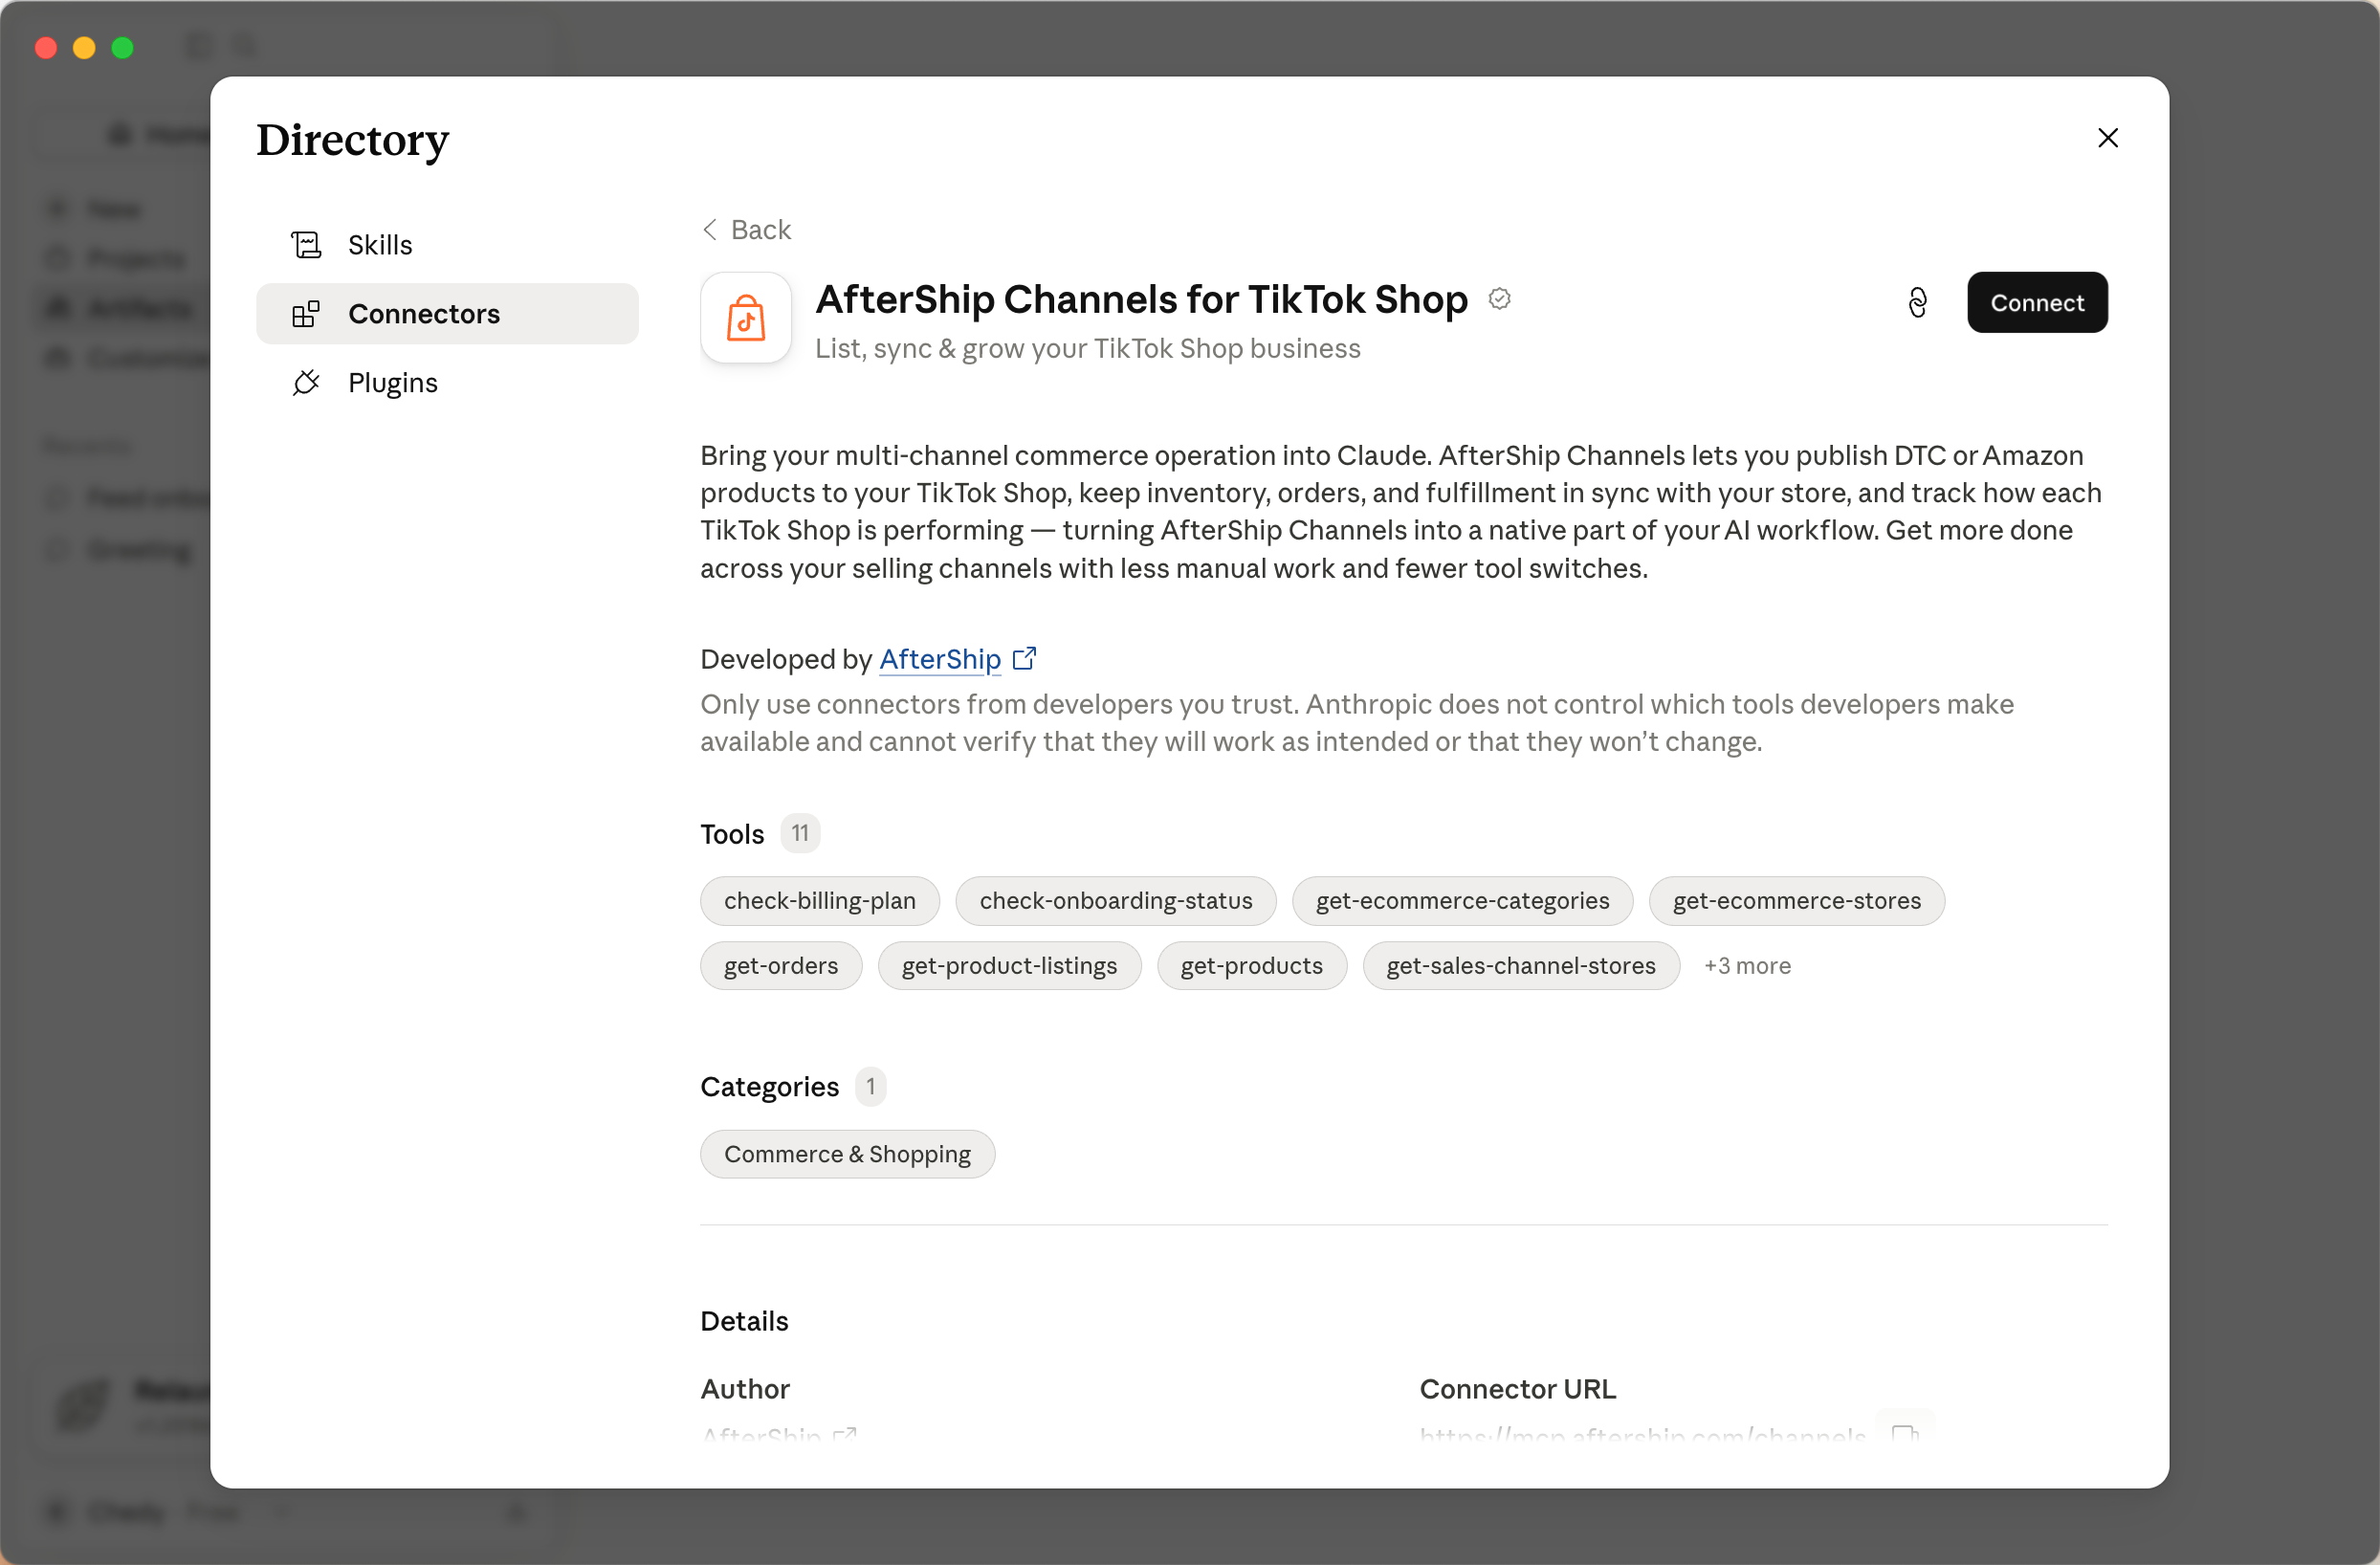Click the get-orders tool chip
The image size is (2380, 1565).
[x=781, y=966]
